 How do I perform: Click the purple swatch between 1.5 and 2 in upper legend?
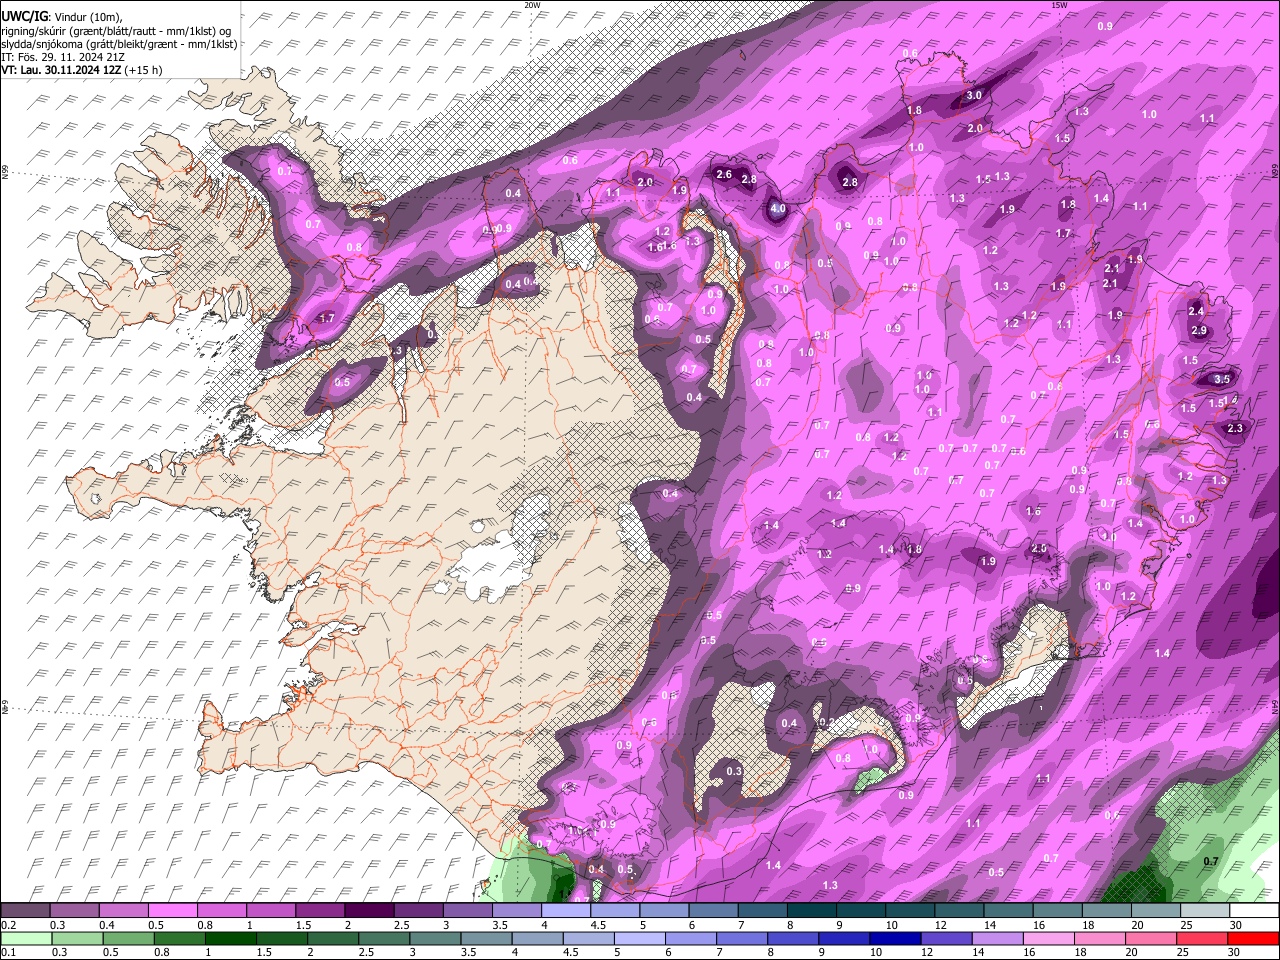tap(320, 911)
